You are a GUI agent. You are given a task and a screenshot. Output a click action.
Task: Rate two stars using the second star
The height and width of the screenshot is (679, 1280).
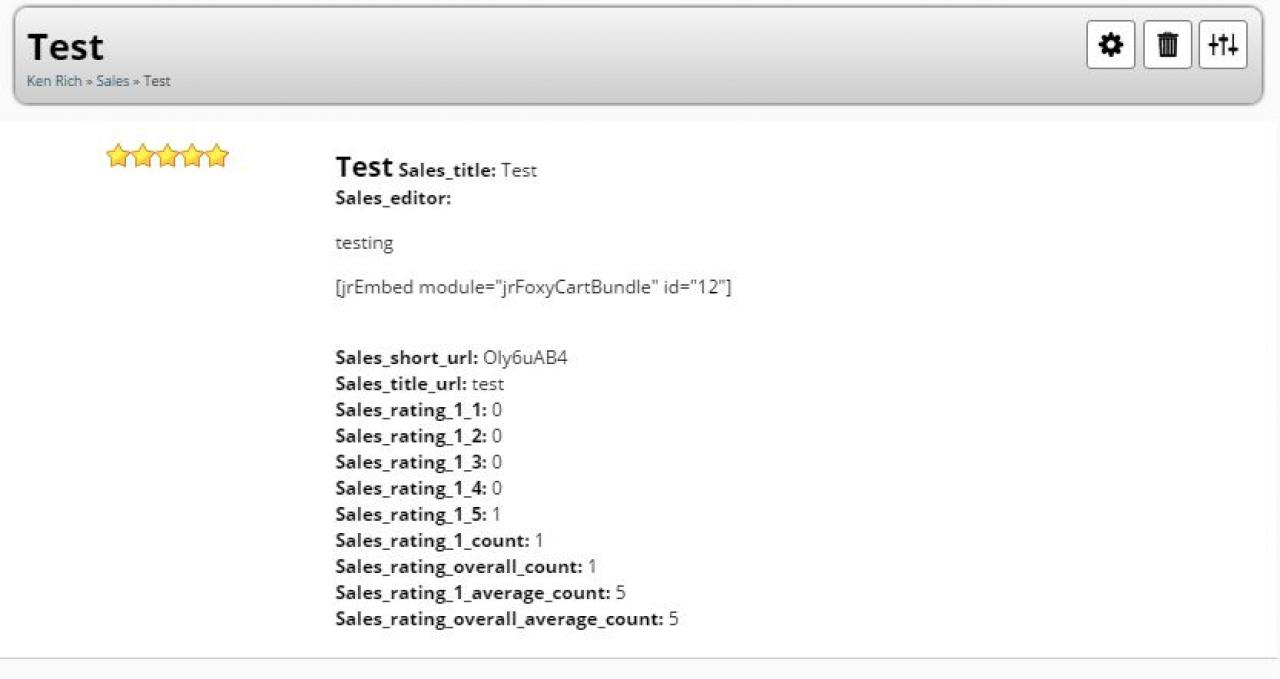point(143,156)
